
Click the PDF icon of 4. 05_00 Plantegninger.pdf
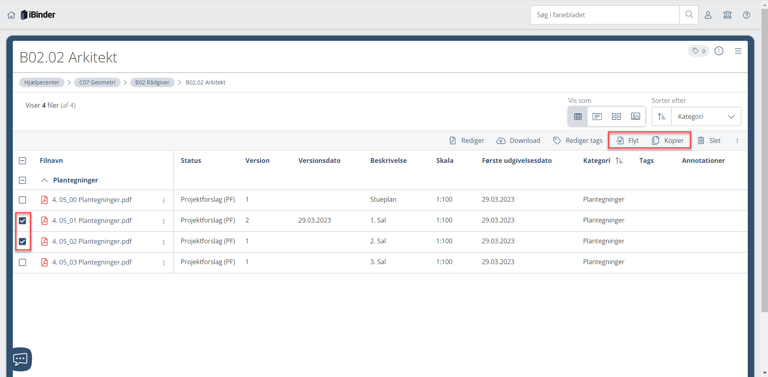[x=45, y=200]
